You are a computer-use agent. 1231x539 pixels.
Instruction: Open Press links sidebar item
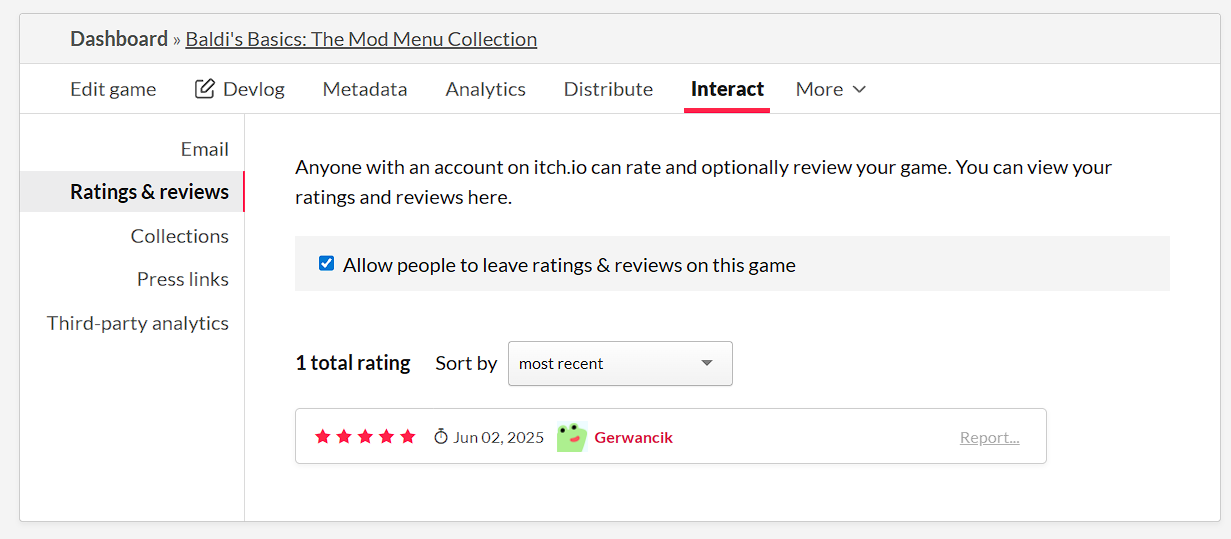pos(182,279)
